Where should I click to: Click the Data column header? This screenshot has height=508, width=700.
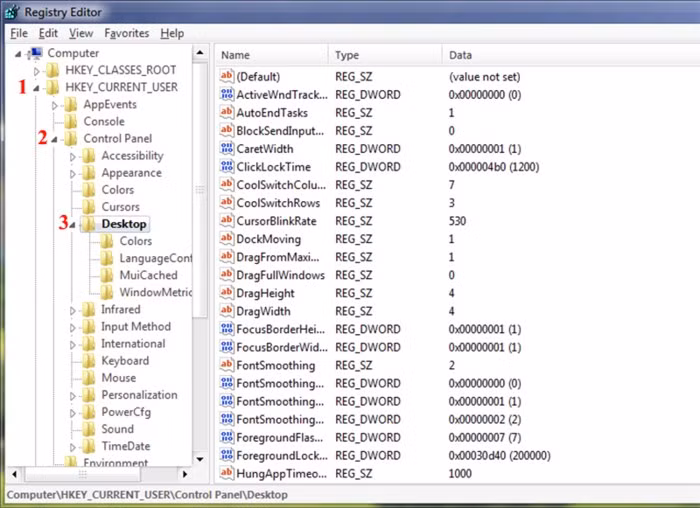pos(460,55)
